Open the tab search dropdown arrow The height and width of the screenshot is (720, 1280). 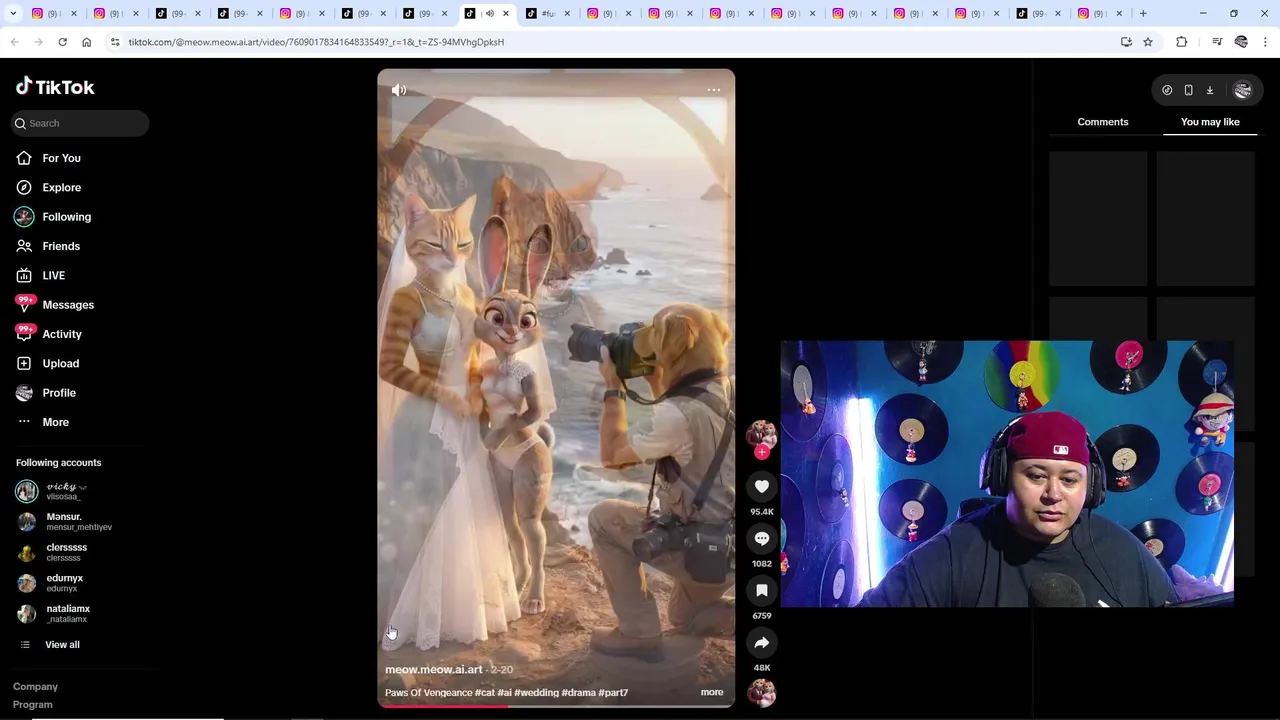pos(13,13)
